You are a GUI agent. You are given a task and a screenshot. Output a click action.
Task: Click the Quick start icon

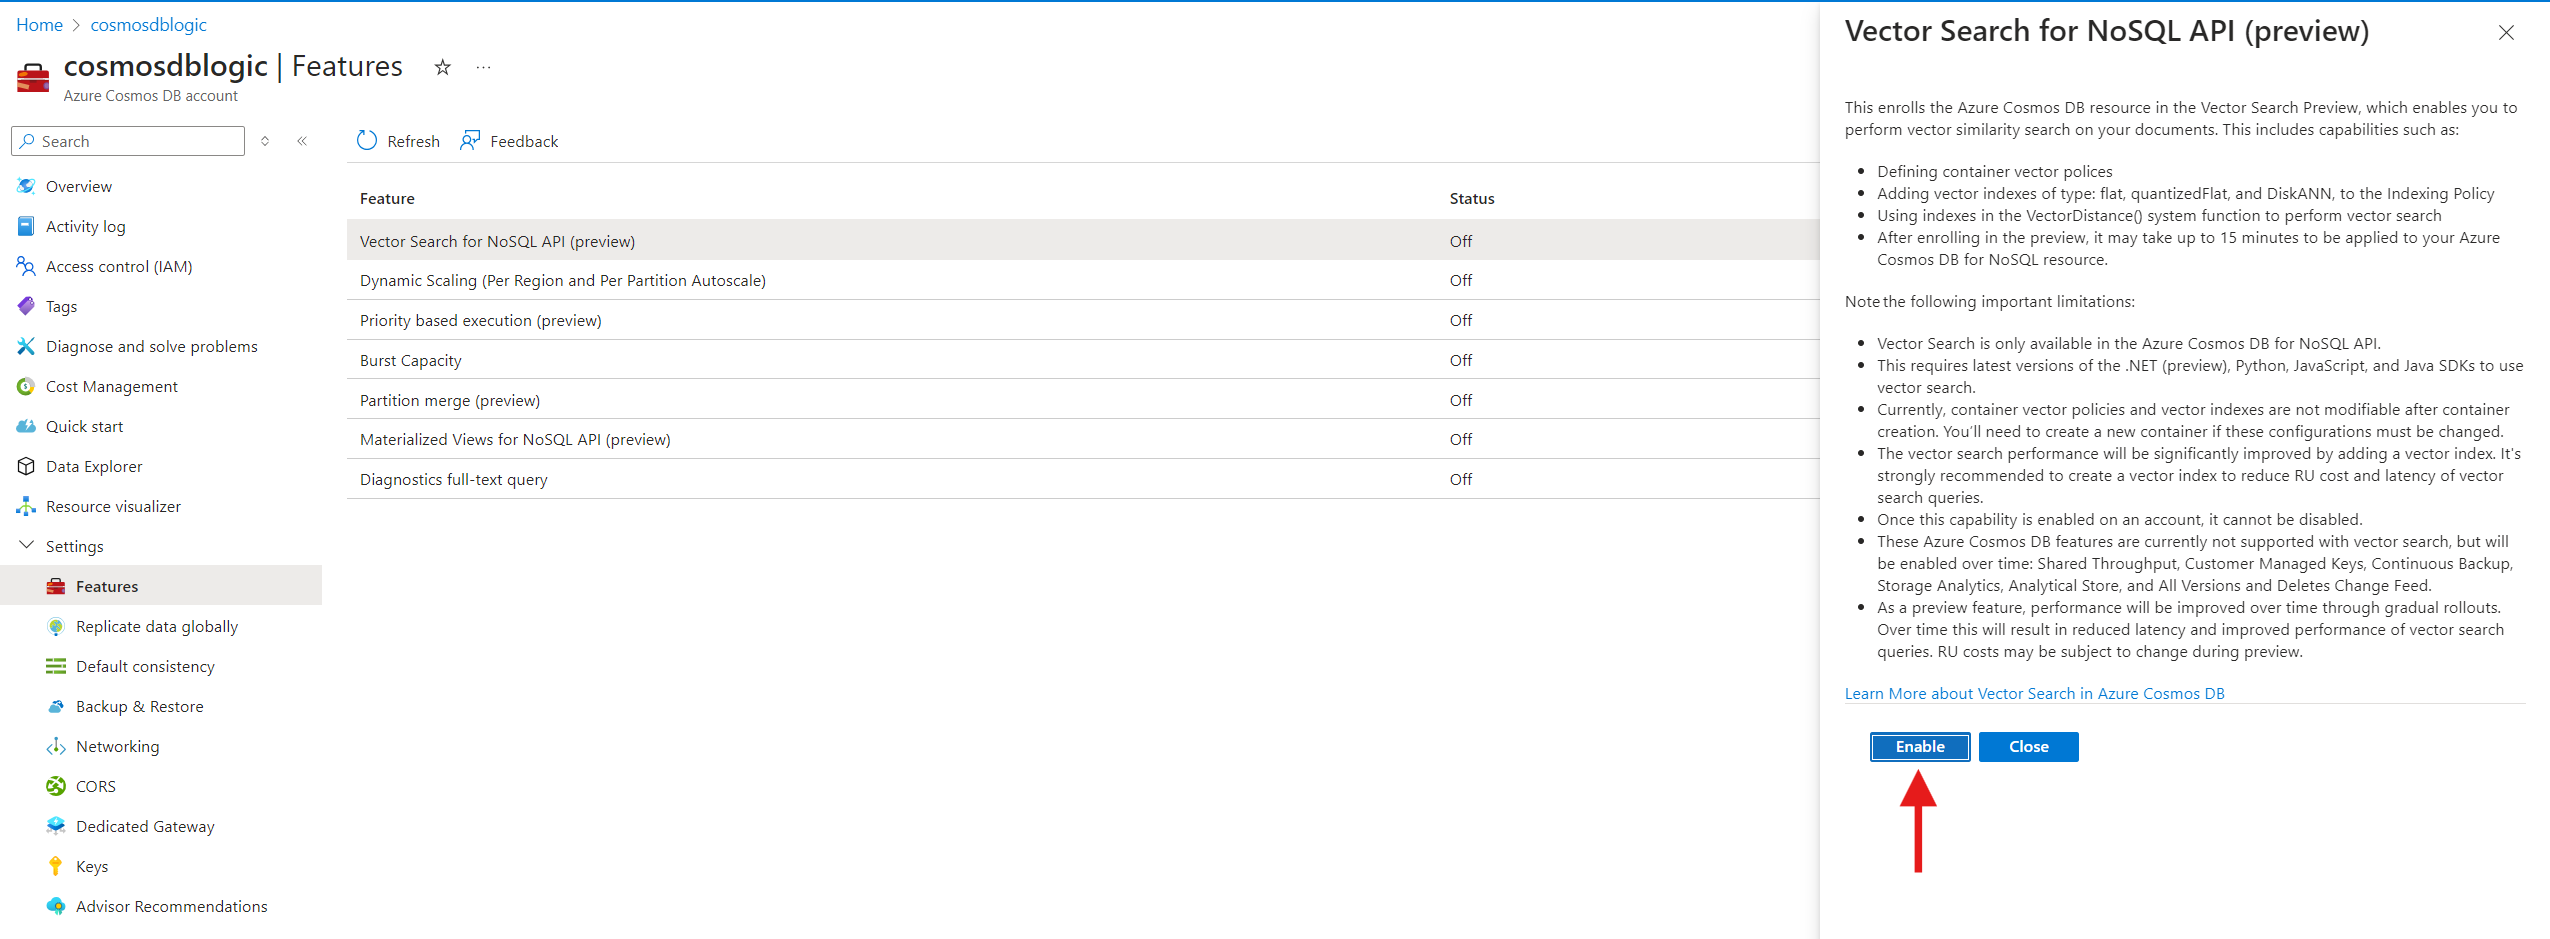(x=26, y=426)
